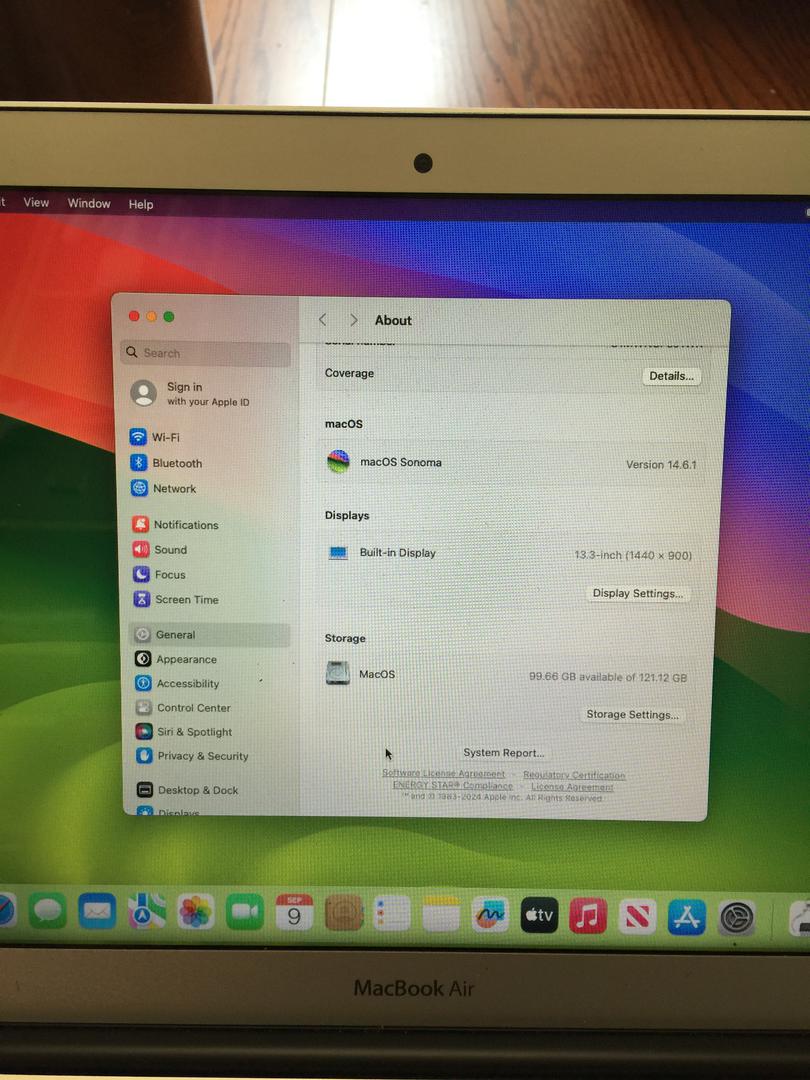
Task: Click the MacOS storage disk icon
Action: click(338, 674)
